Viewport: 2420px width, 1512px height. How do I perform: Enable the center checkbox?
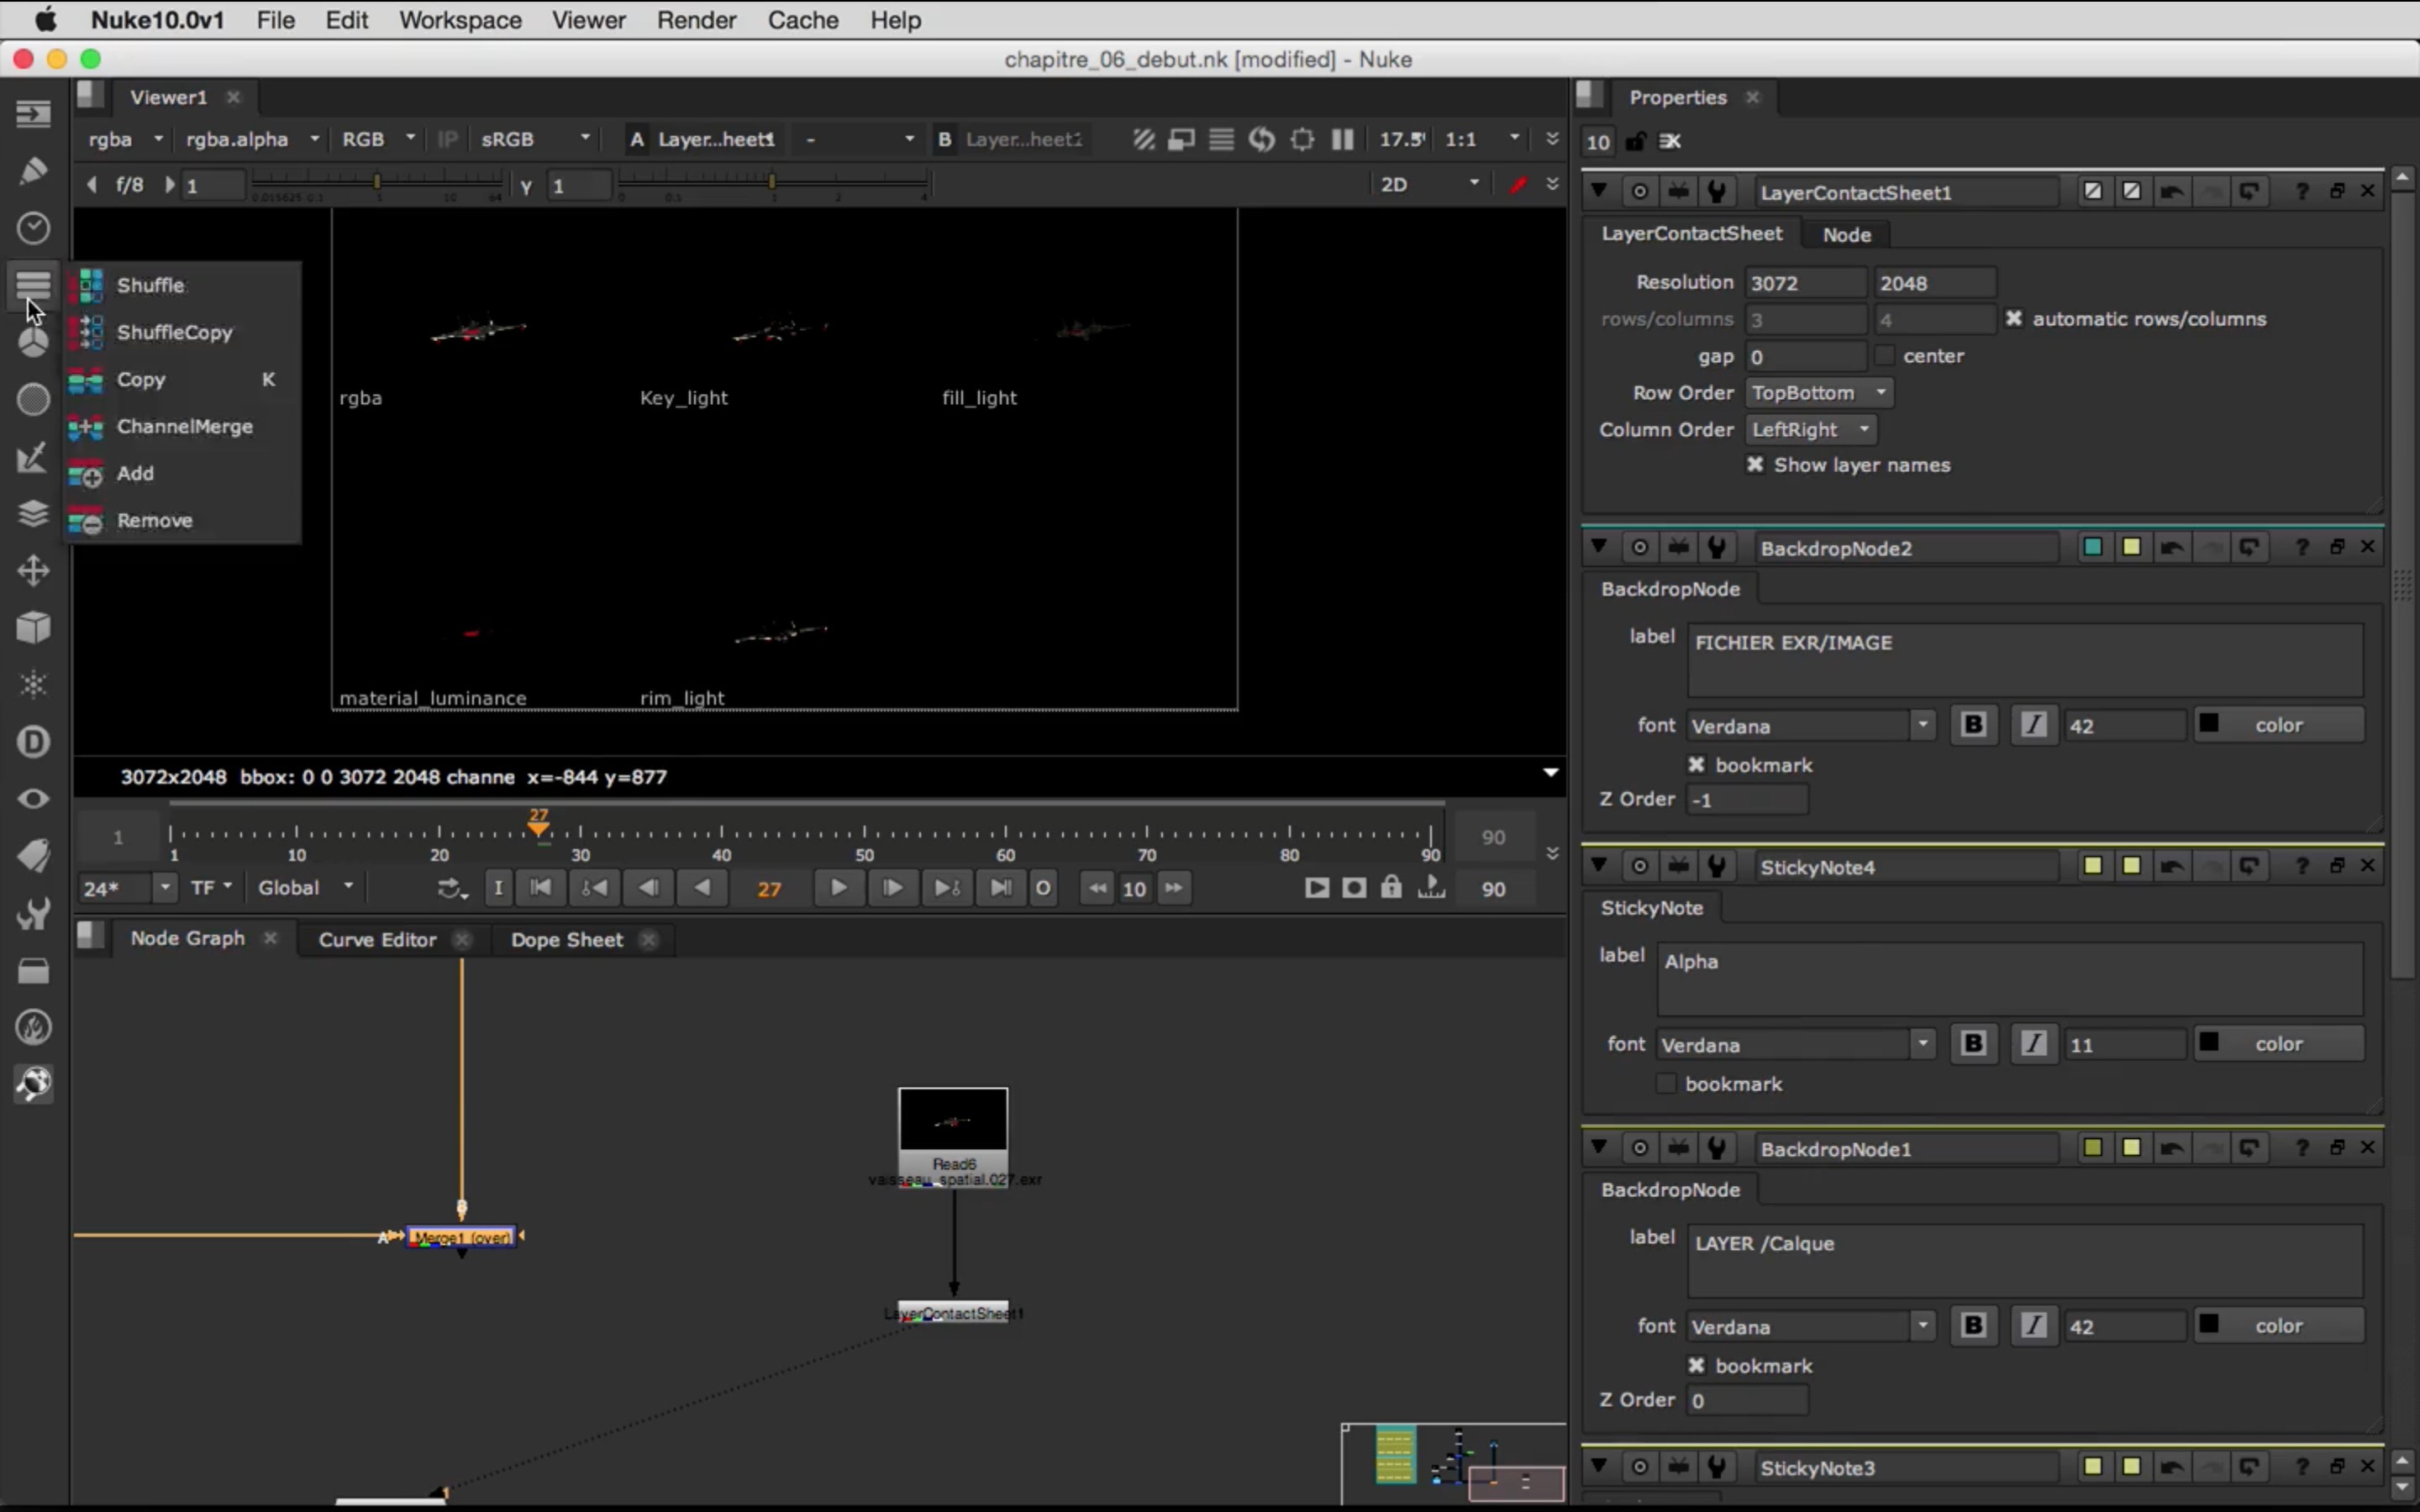(1884, 356)
